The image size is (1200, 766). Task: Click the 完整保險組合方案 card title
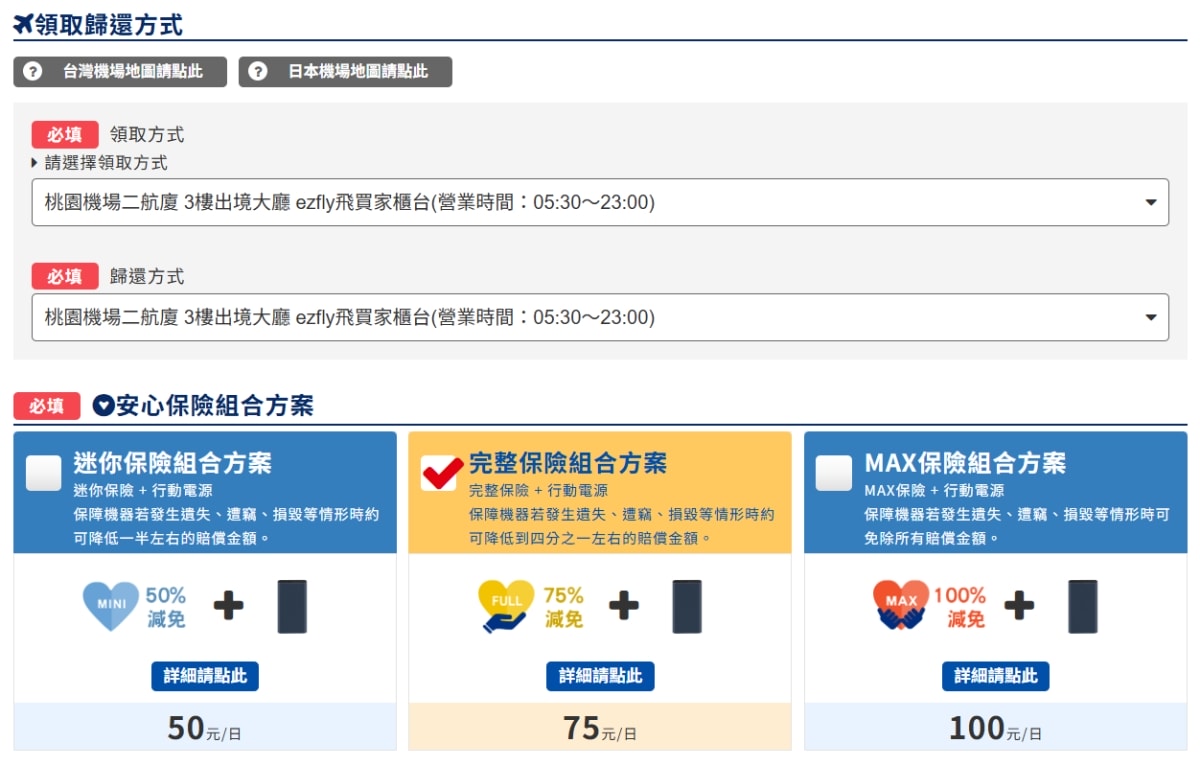(568, 463)
